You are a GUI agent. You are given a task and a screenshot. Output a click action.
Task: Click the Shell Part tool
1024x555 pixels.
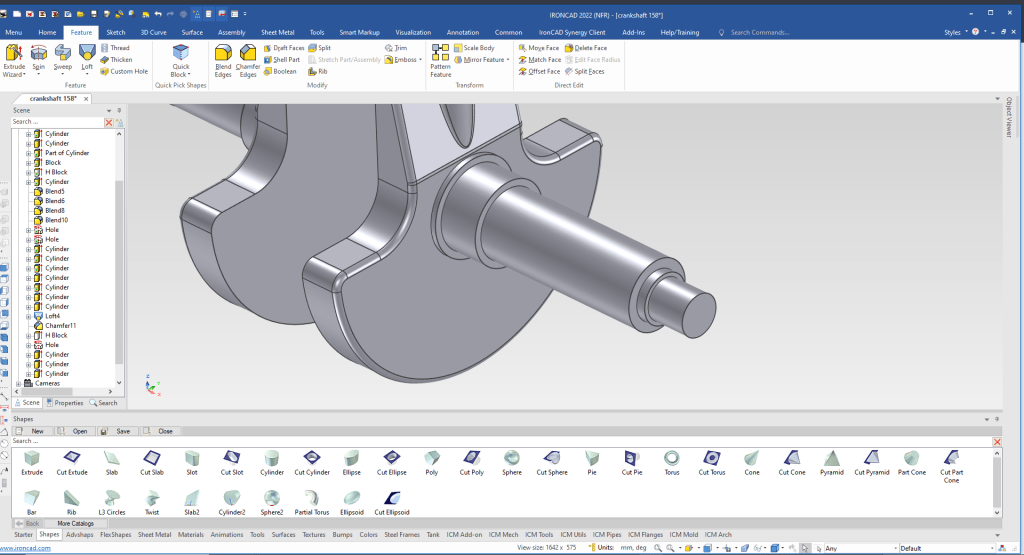coord(281,59)
